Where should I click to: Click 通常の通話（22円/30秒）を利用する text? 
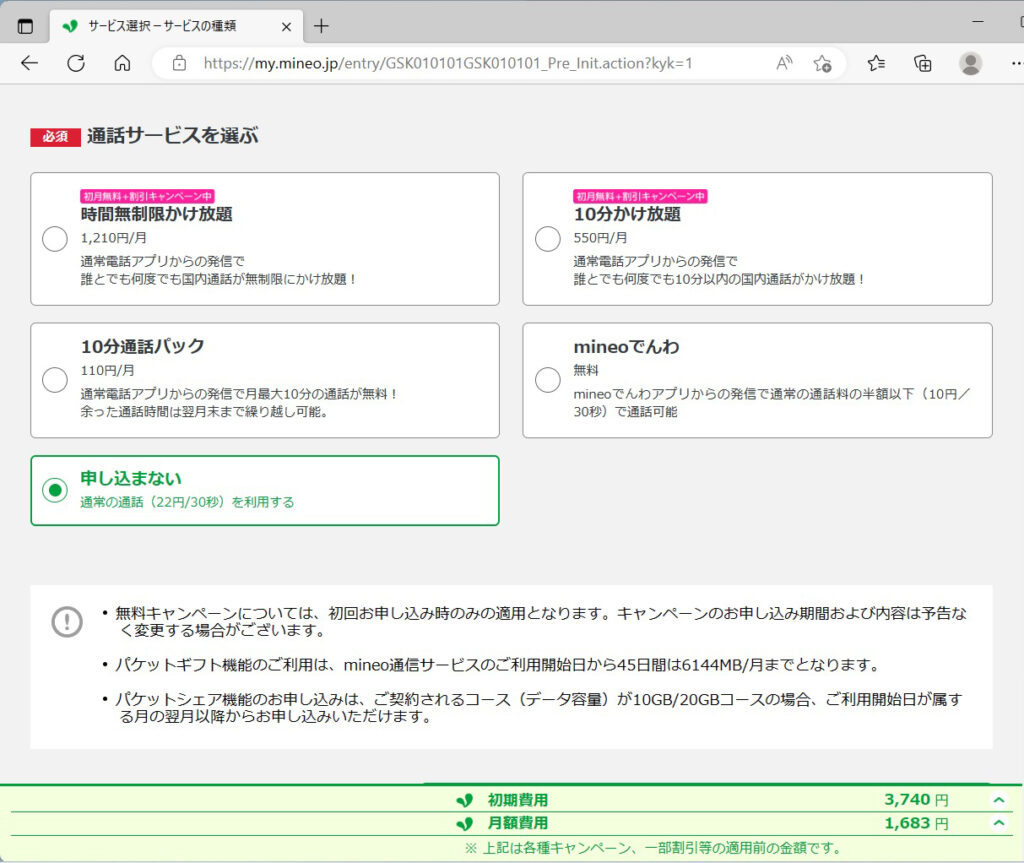(187, 502)
